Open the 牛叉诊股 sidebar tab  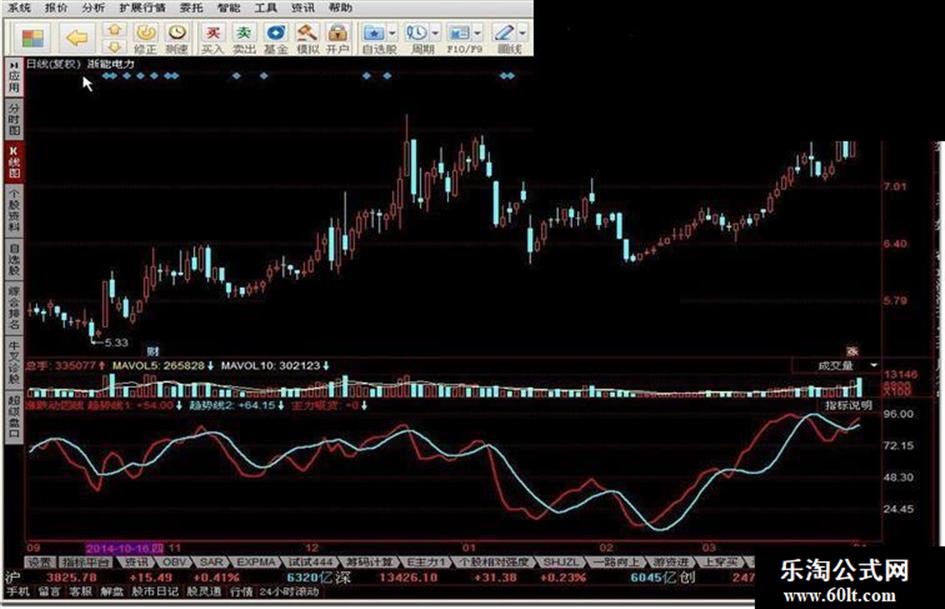[14, 361]
